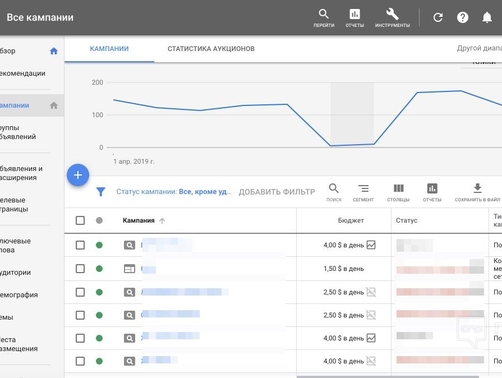Click the Поиск icon above the table
Image resolution: width=502 pixels, height=378 pixels.
coord(334,192)
